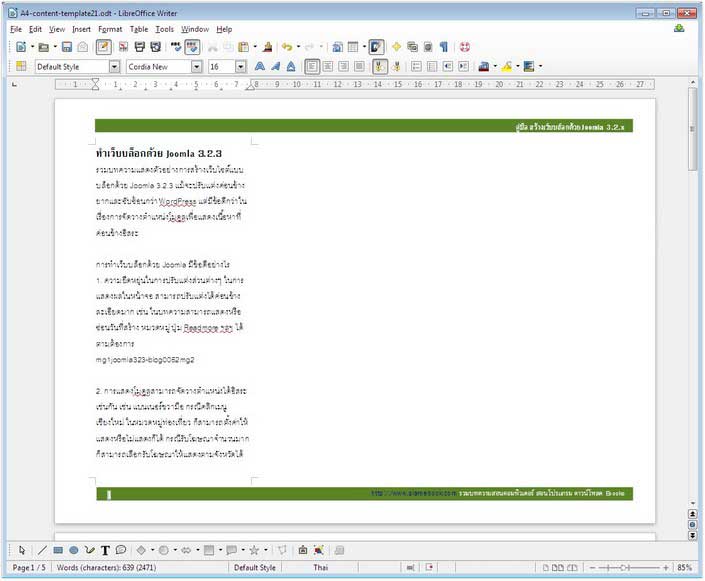
Task: Toggle Edit File mode button
Action: [x=104, y=47]
